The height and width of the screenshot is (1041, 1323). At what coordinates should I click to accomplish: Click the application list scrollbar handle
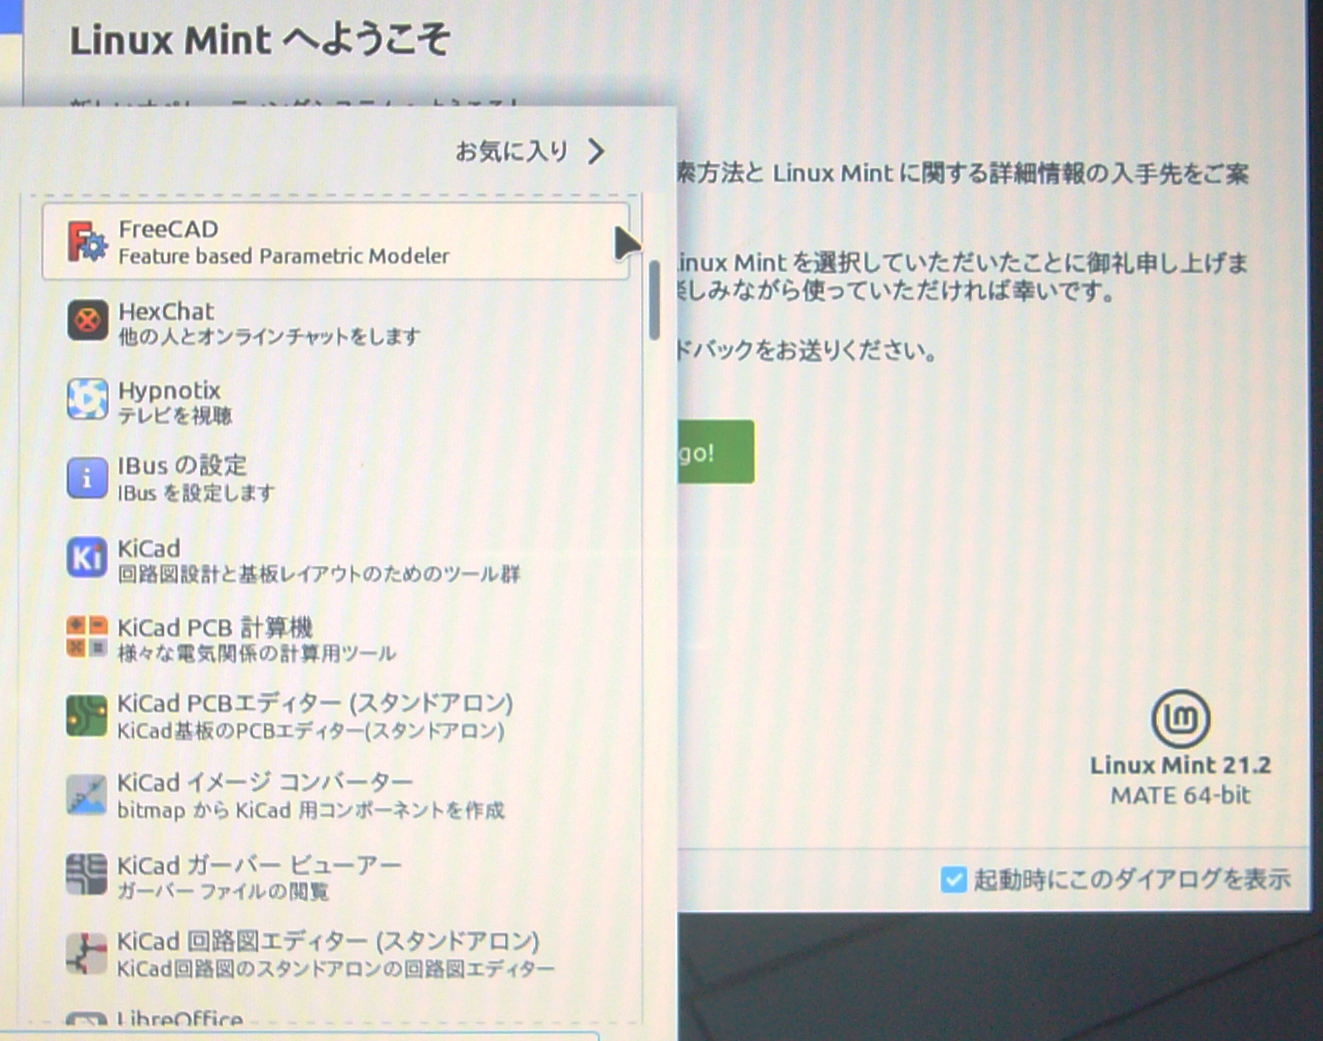click(654, 300)
